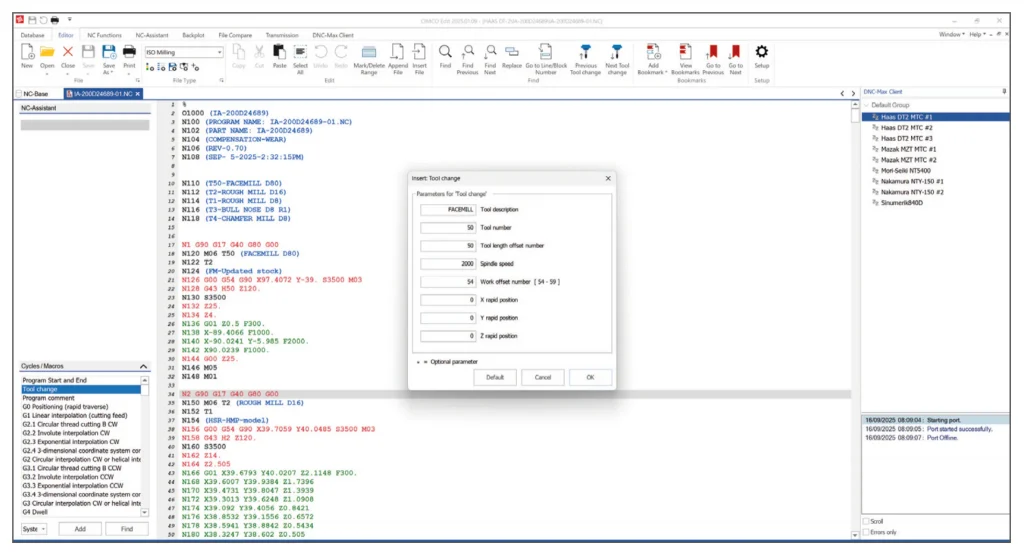
Task: Click the Mark/Delete Range icon
Action: click(x=369, y=53)
